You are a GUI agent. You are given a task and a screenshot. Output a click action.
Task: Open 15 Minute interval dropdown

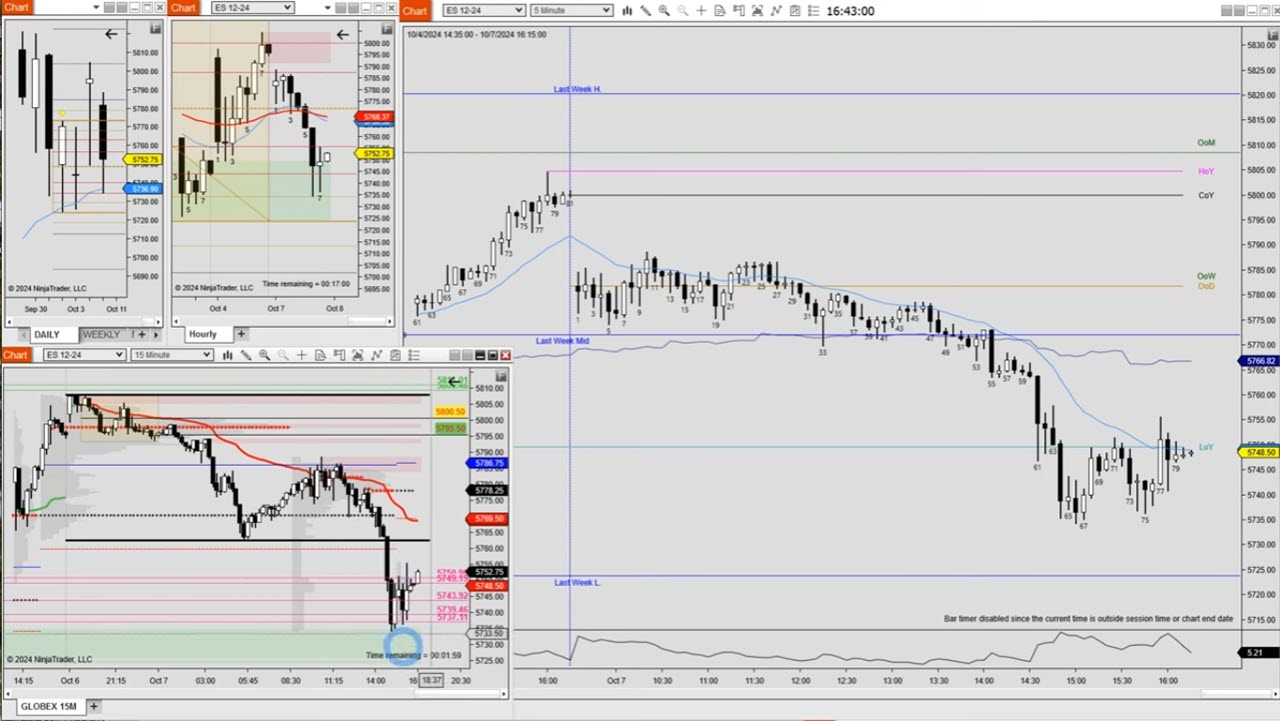coord(172,355)
